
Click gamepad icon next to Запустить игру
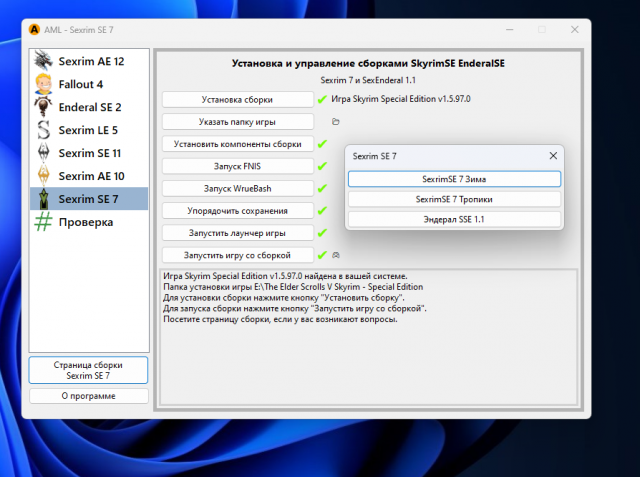336,255
